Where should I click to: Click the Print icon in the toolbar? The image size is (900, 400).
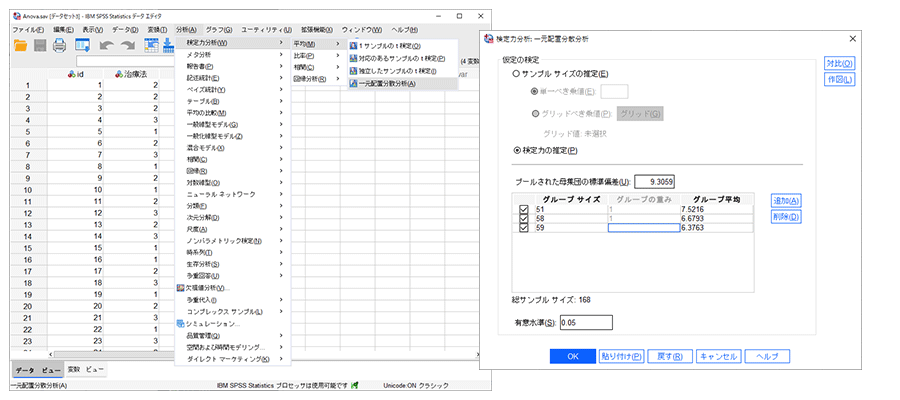point(60,46)
